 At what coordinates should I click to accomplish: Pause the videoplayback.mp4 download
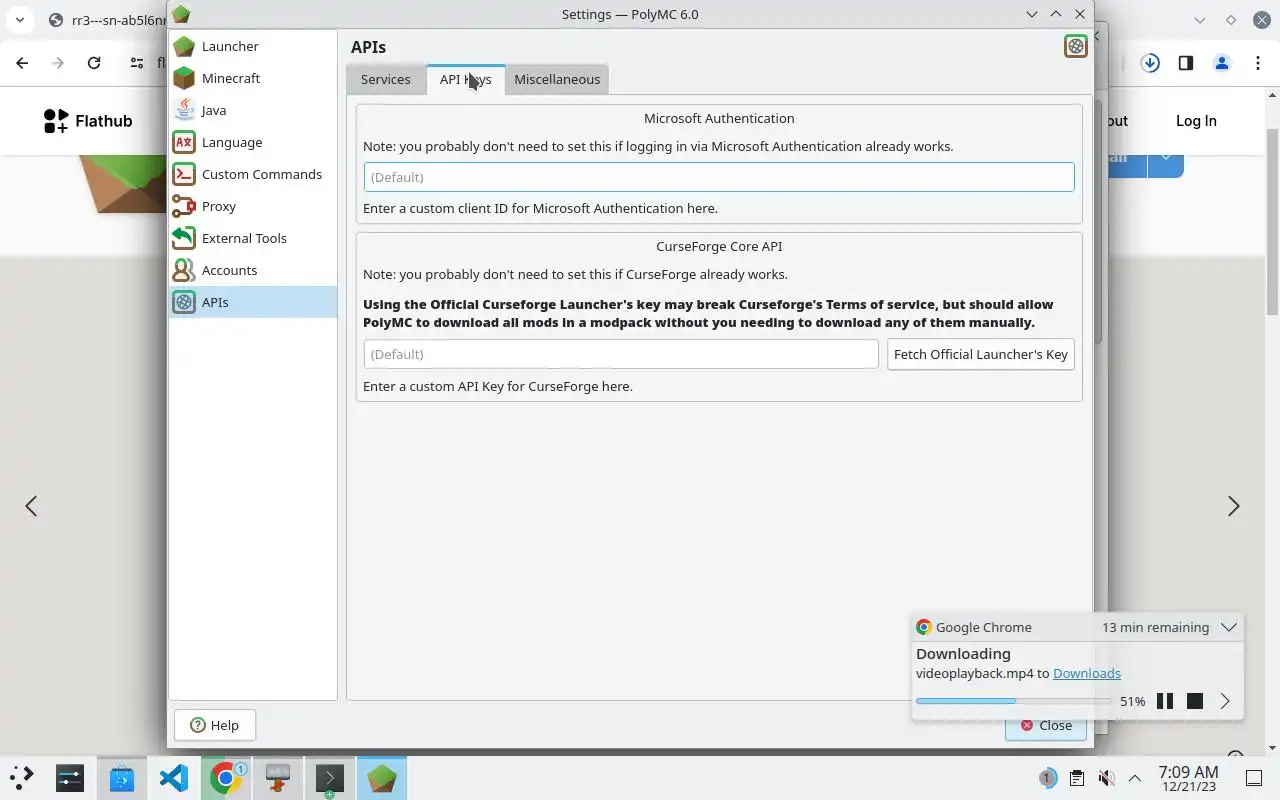[x=1165, y=701]
